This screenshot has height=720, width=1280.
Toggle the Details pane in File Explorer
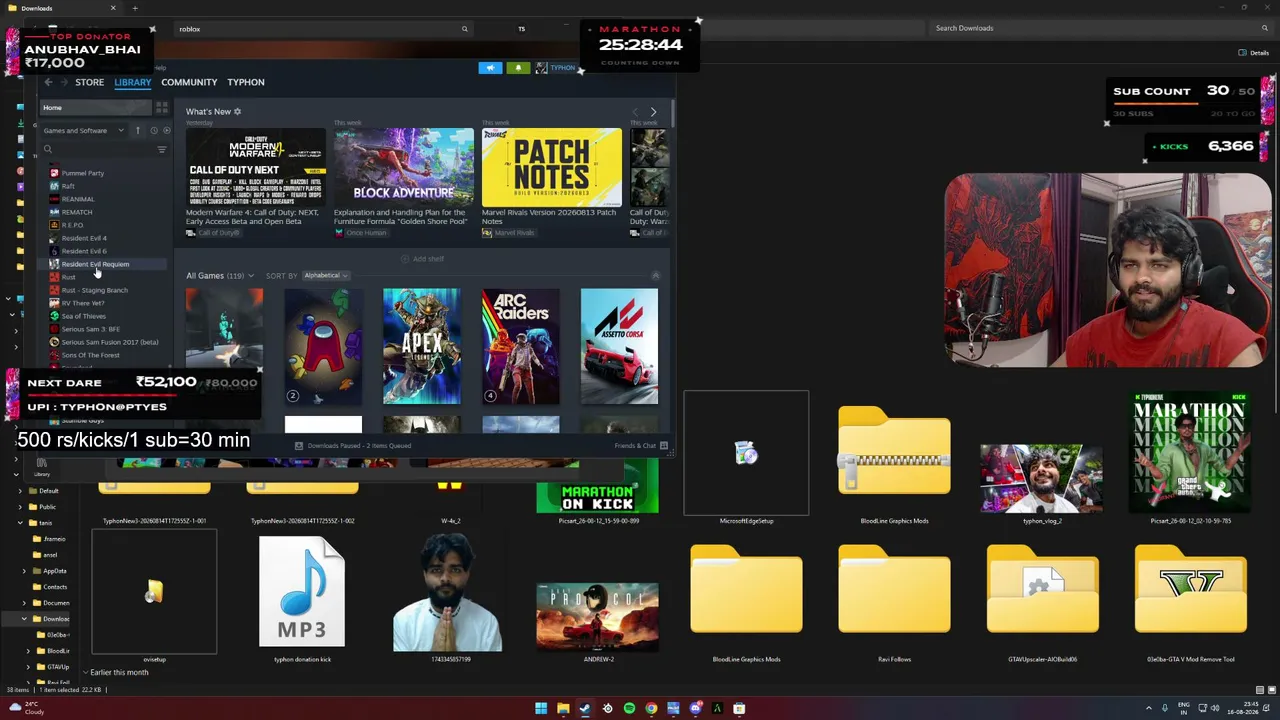coord(1254,53)
